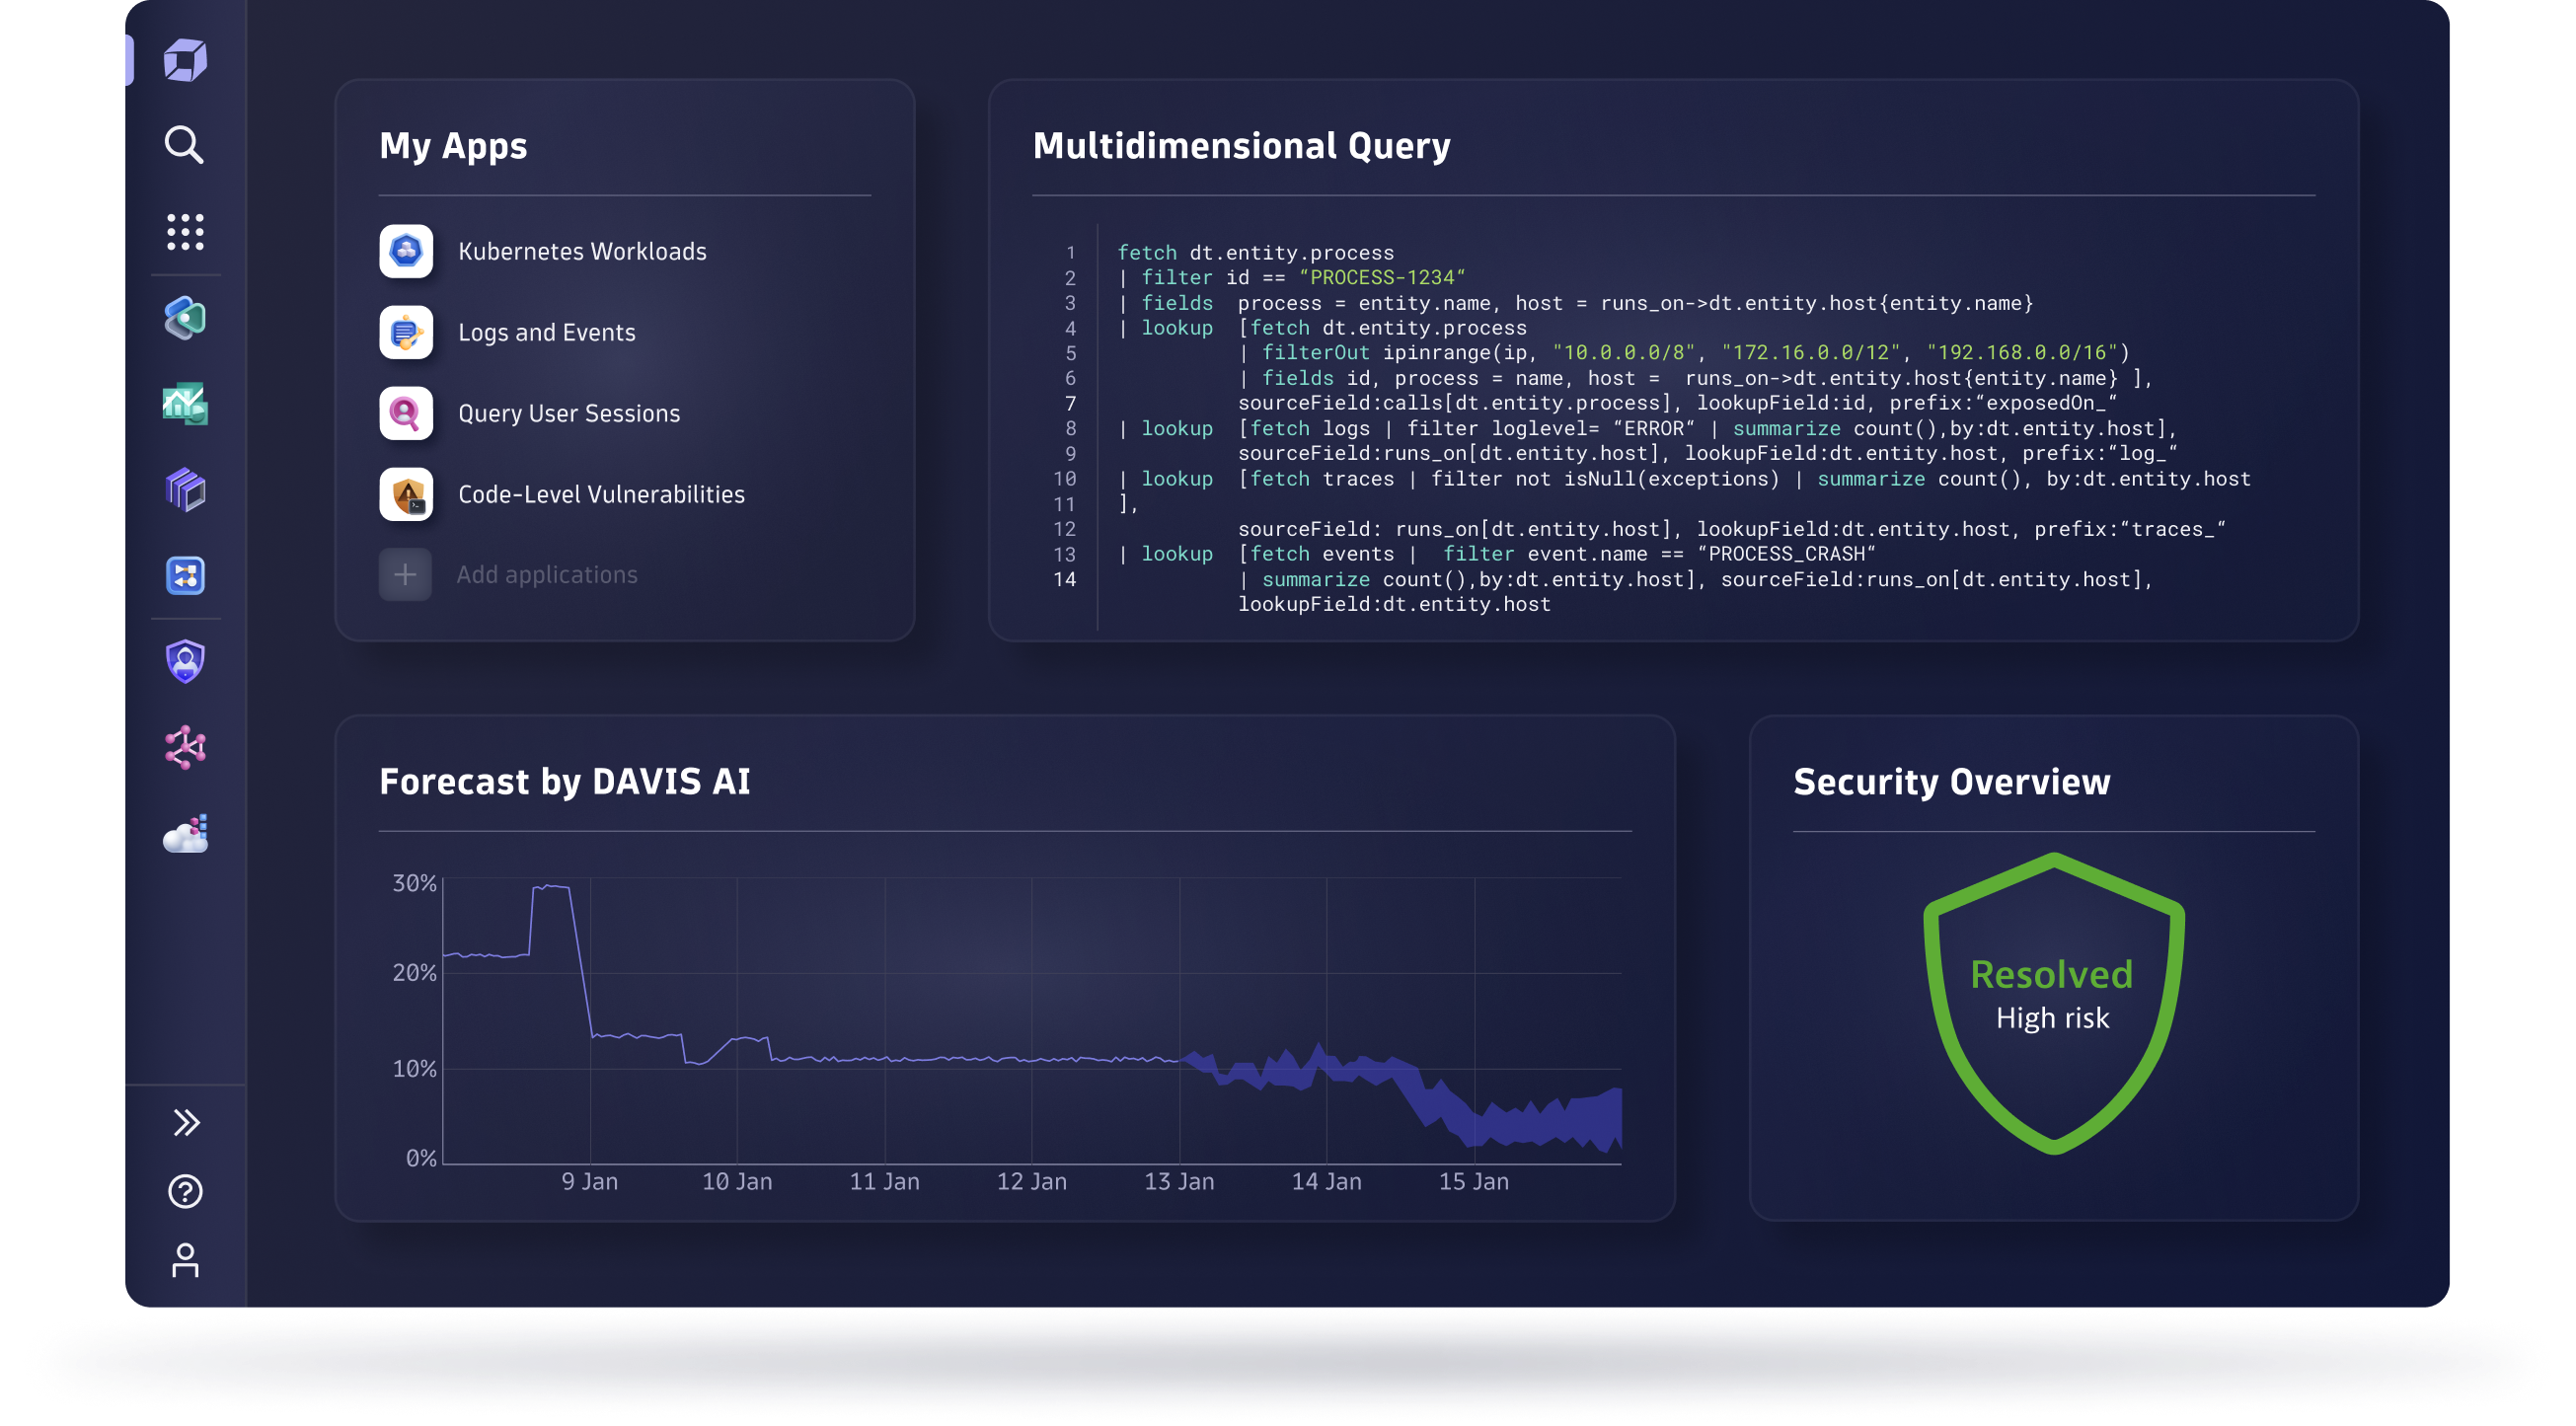Open the user profile icon at bottom
Viewport: 2576px width, 1426px height.
tap(184, 1262)
